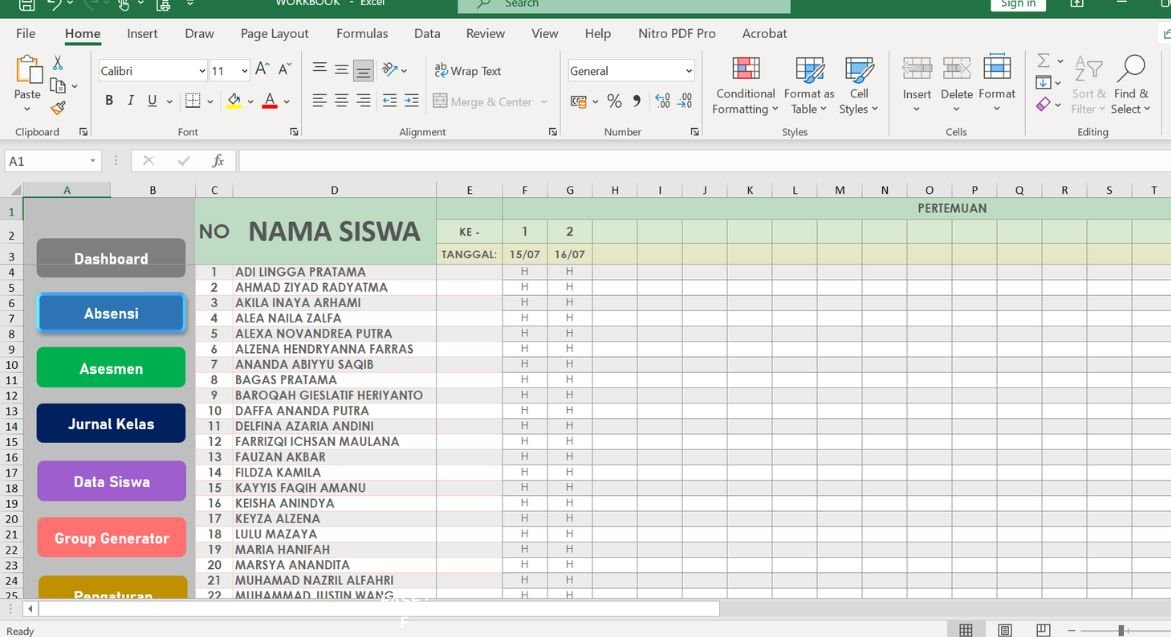Viewport: 1171px width, 637px height.
Task: Click the Absensi navigation button
Action: click(x=111, y=314)
